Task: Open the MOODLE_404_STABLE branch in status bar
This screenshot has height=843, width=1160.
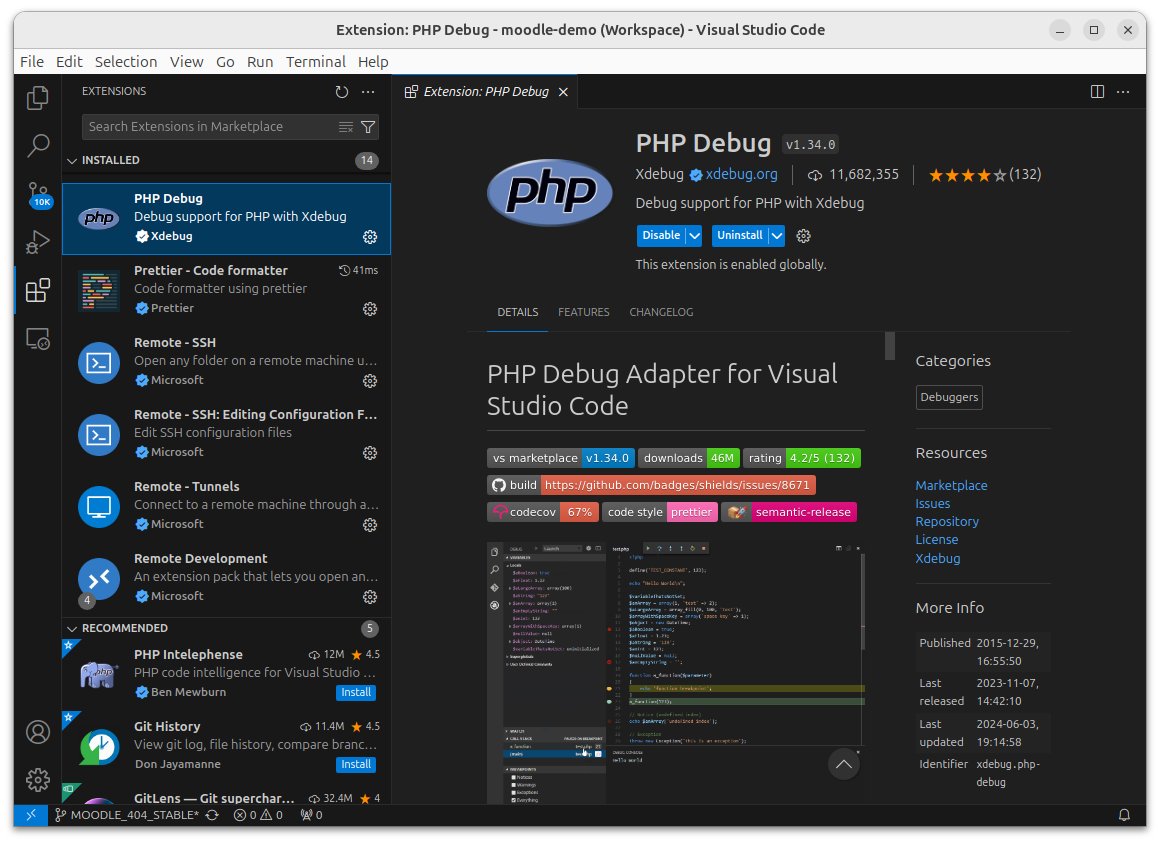Action: point(127,815)
